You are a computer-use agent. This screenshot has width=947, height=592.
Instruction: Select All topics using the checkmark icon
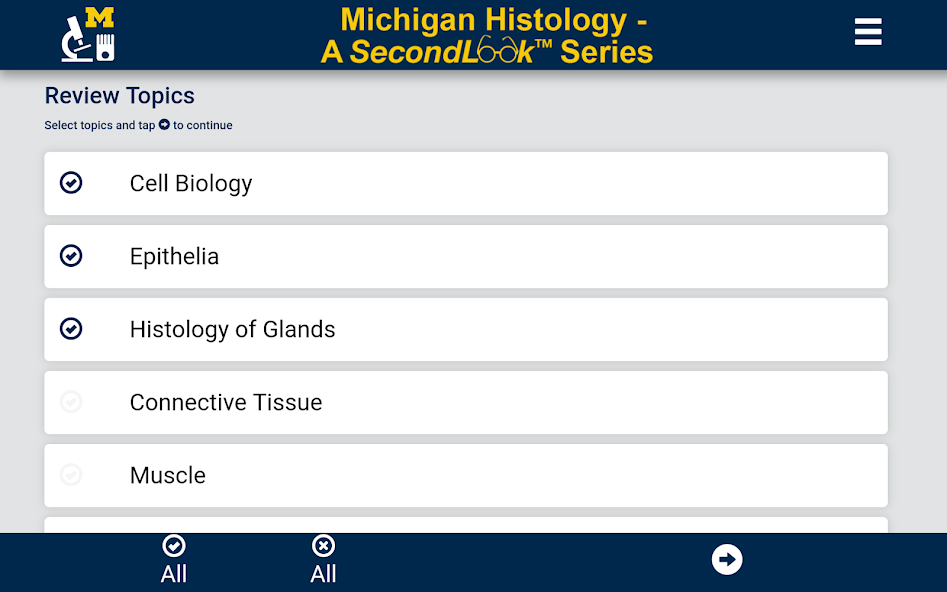174,559
